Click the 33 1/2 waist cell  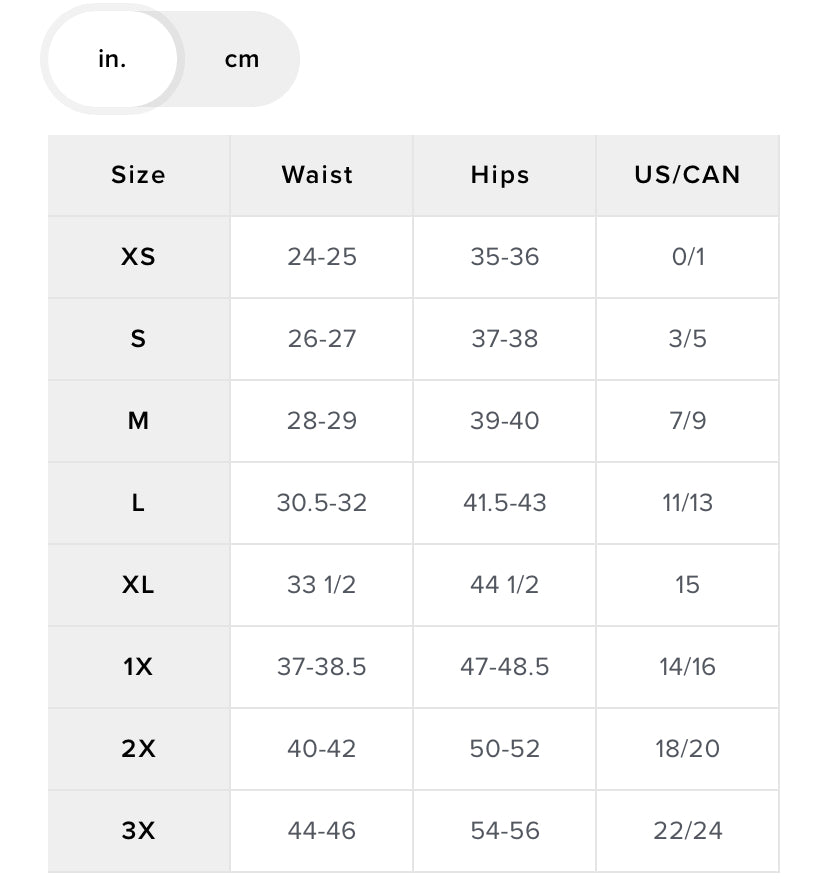tap(322, 585)
